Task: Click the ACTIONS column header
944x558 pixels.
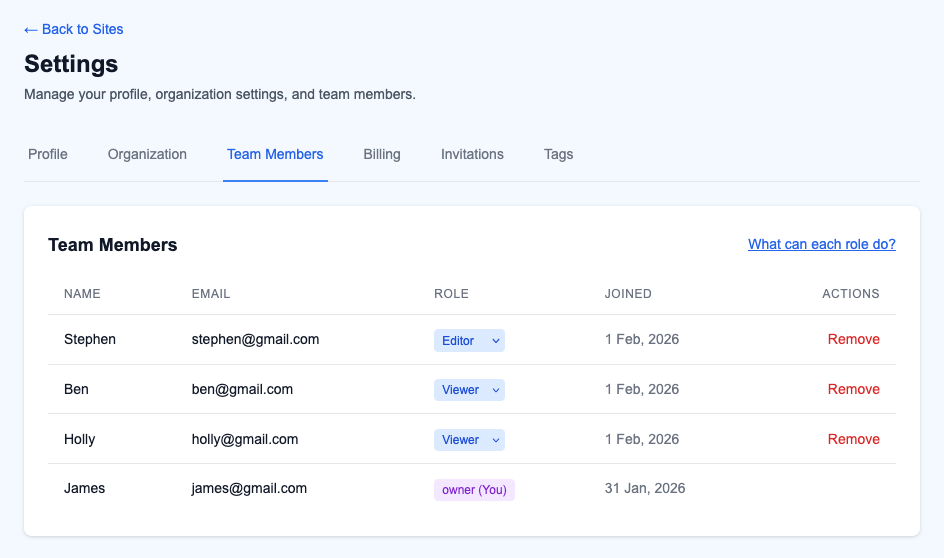Action: click(x=851, y=294)
